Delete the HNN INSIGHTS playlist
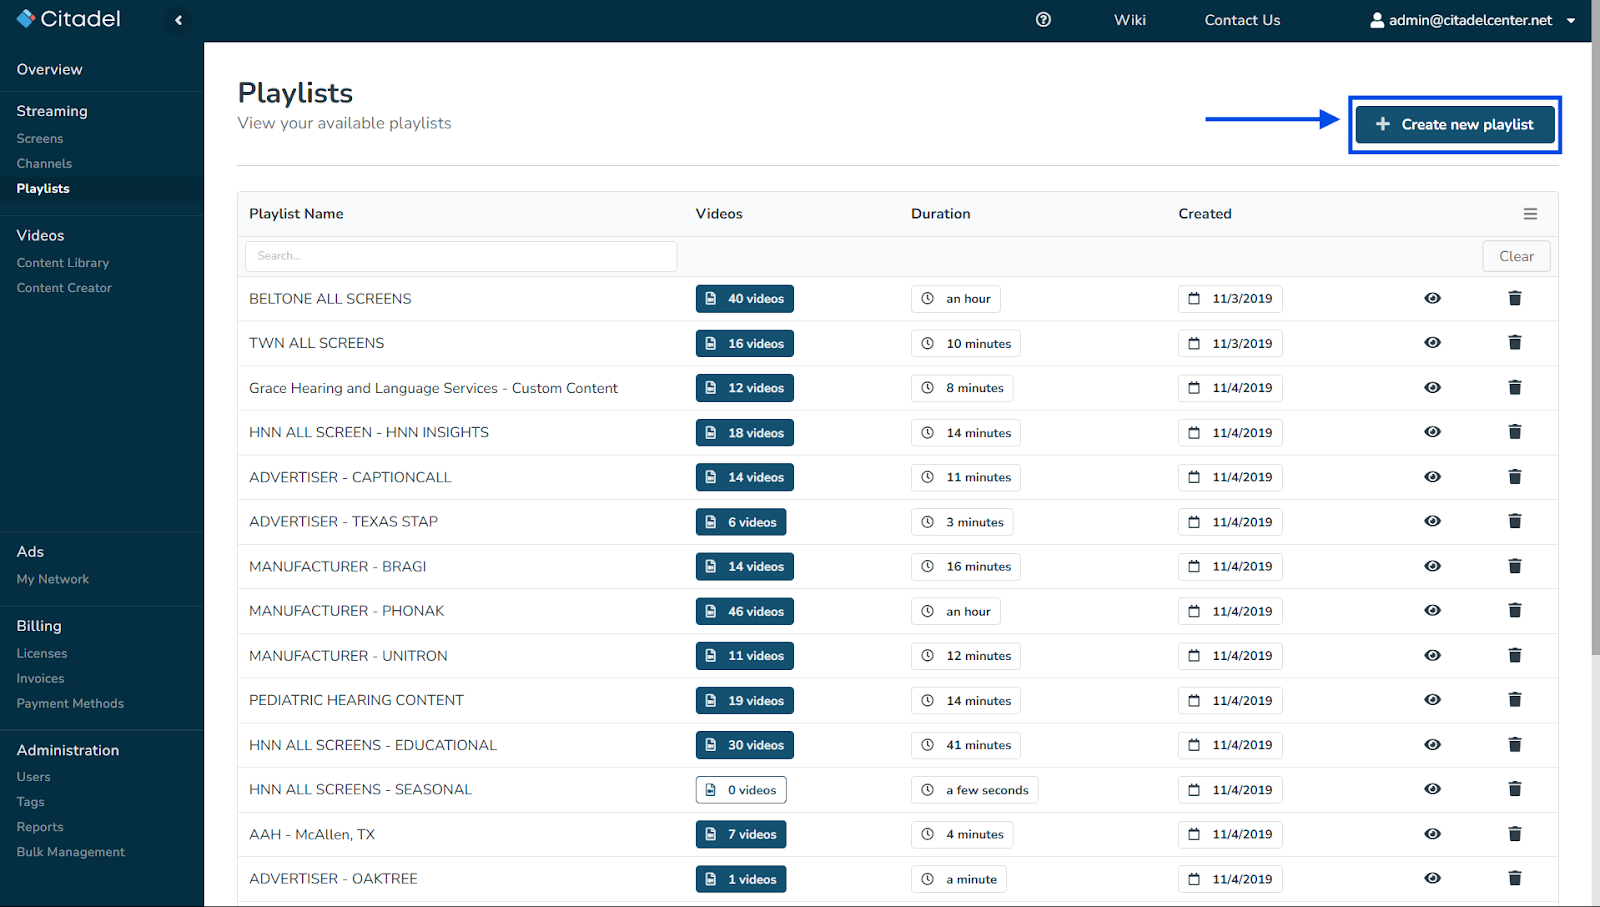Screen dimensions: 1600x907 (x=1515, y=432)
